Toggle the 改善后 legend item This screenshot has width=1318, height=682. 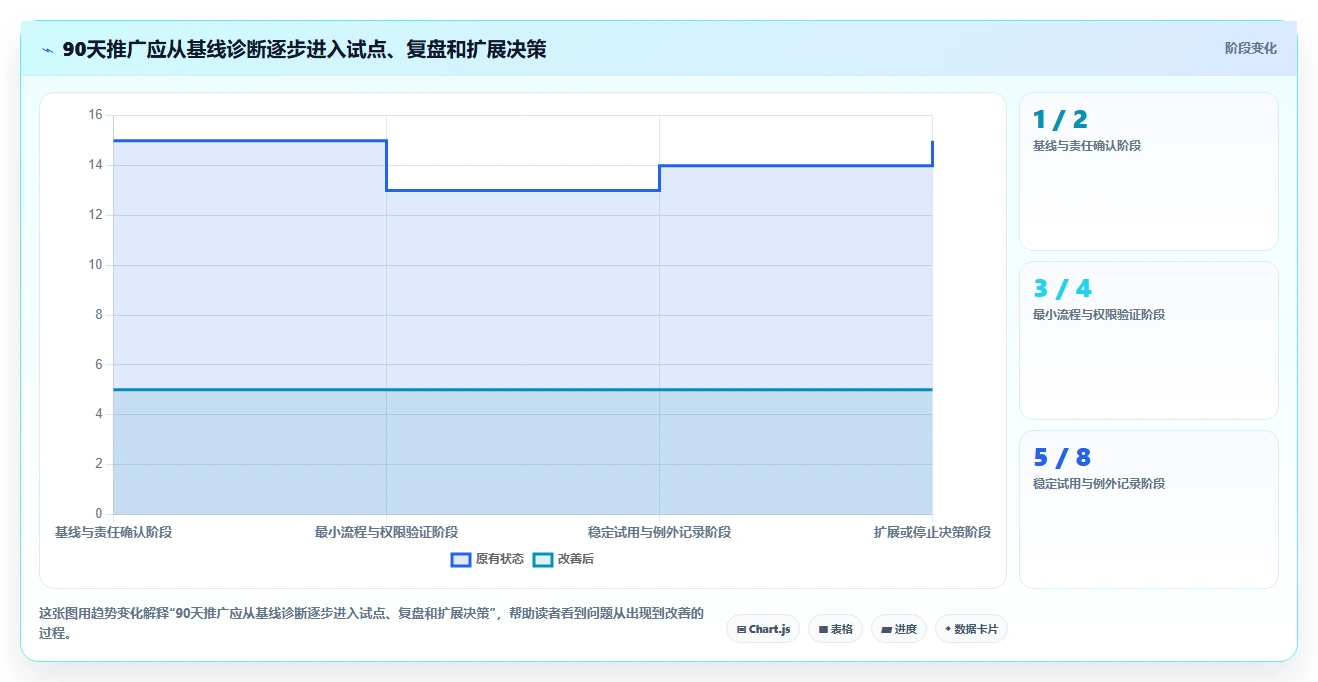point(563,559)
